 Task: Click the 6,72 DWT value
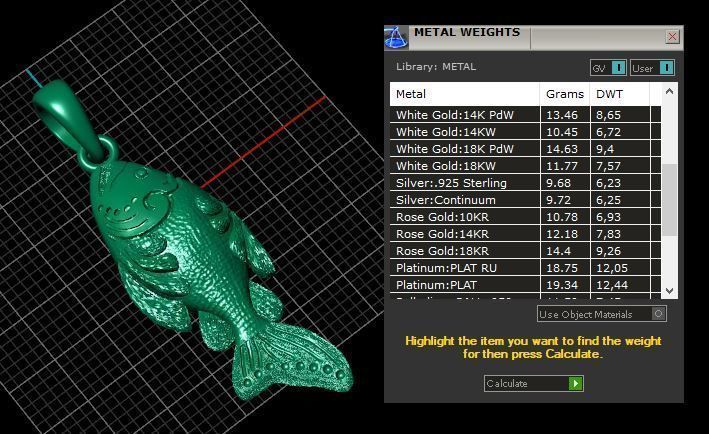click(608, 132)
